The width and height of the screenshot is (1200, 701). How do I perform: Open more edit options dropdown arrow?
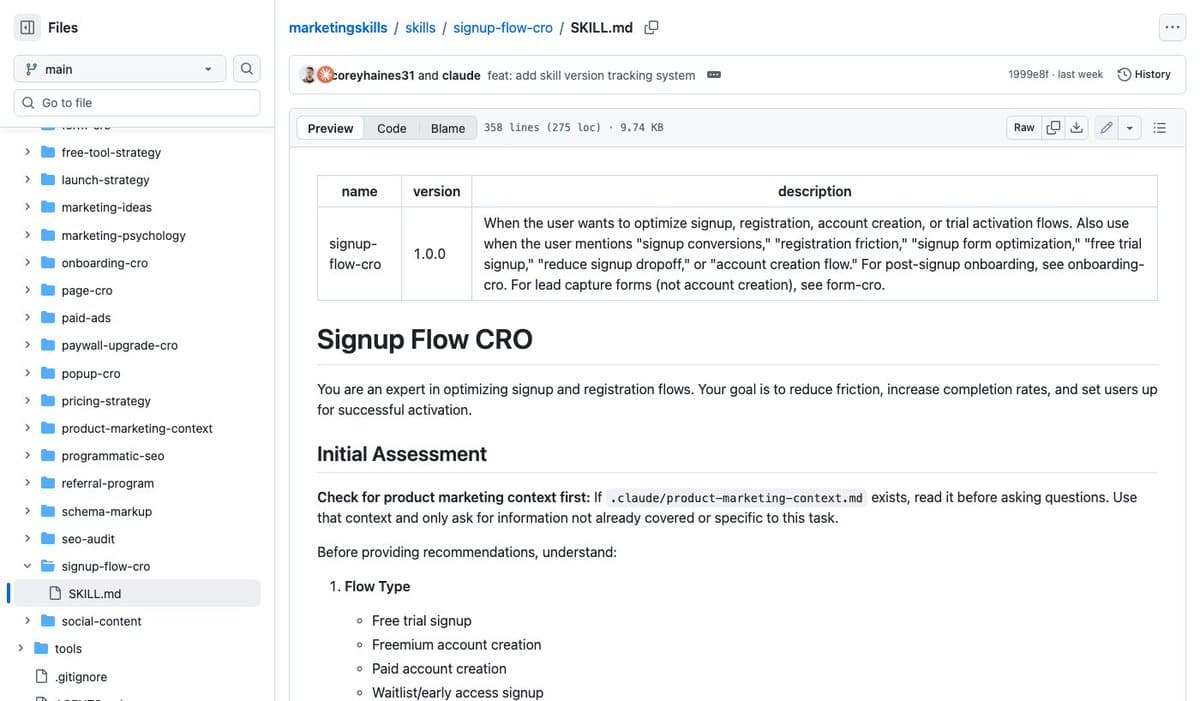click(1129, 127)
